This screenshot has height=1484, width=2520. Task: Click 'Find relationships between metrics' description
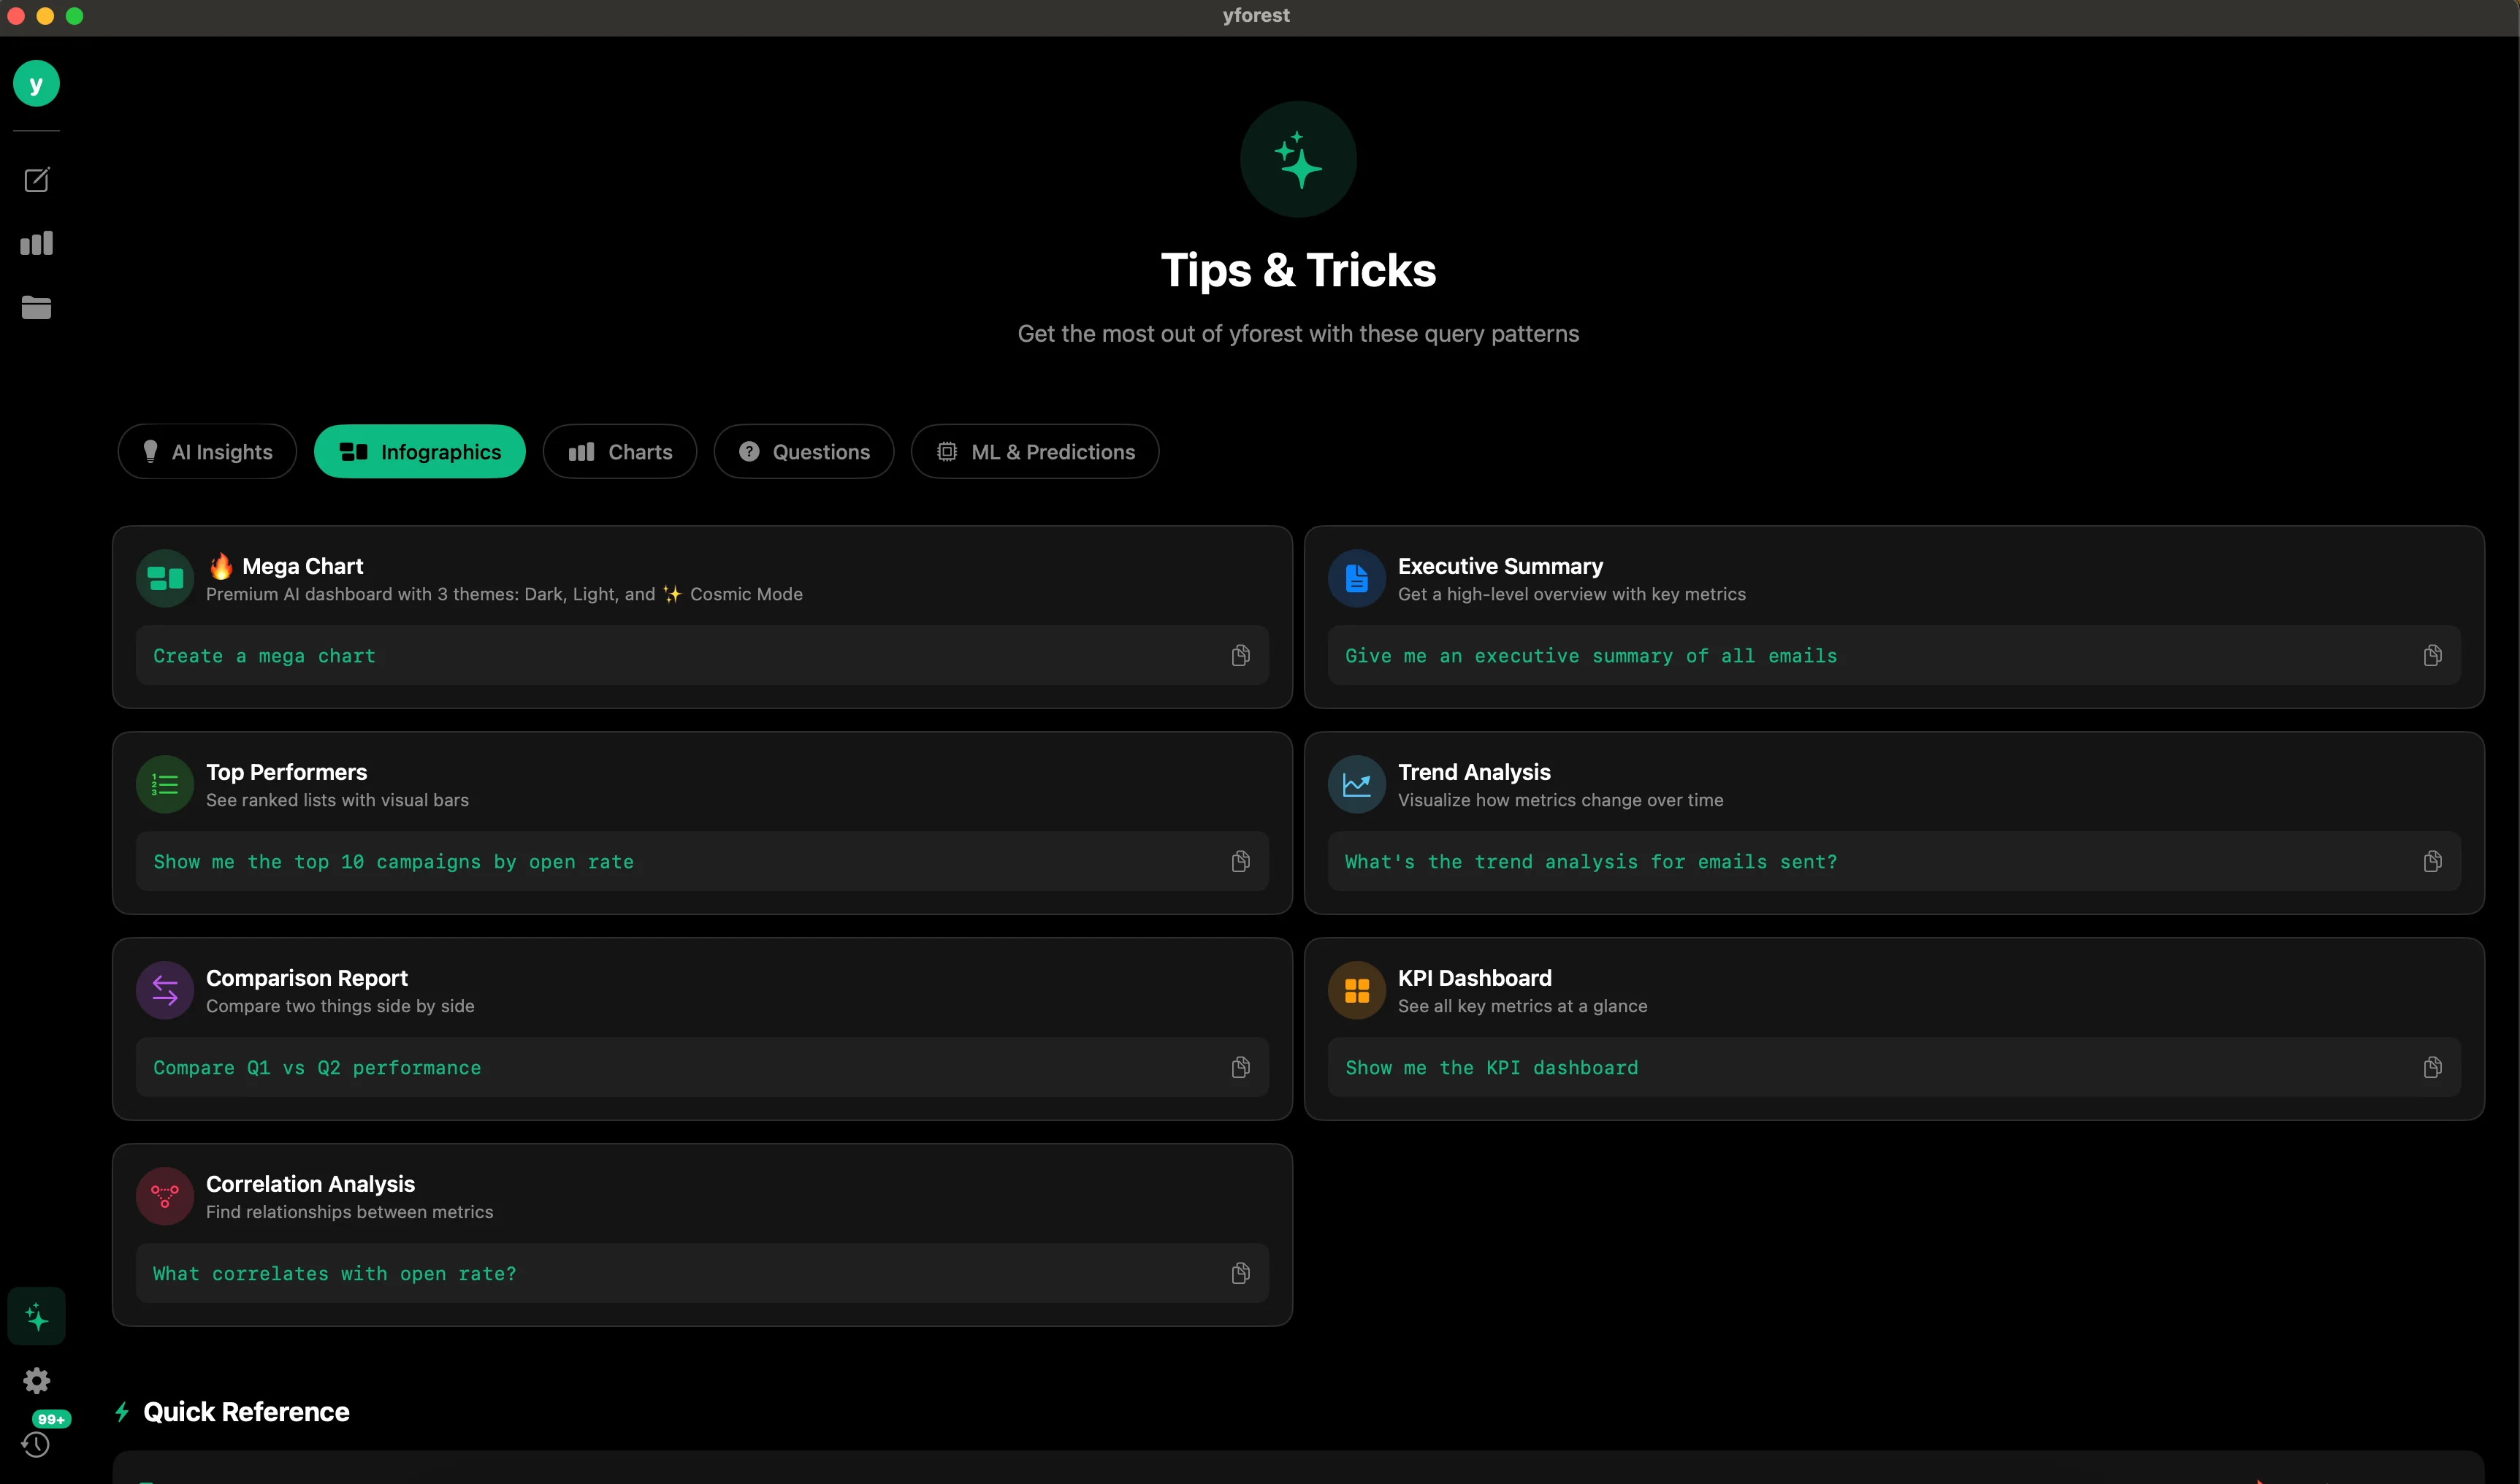[x=349, y=1212]
